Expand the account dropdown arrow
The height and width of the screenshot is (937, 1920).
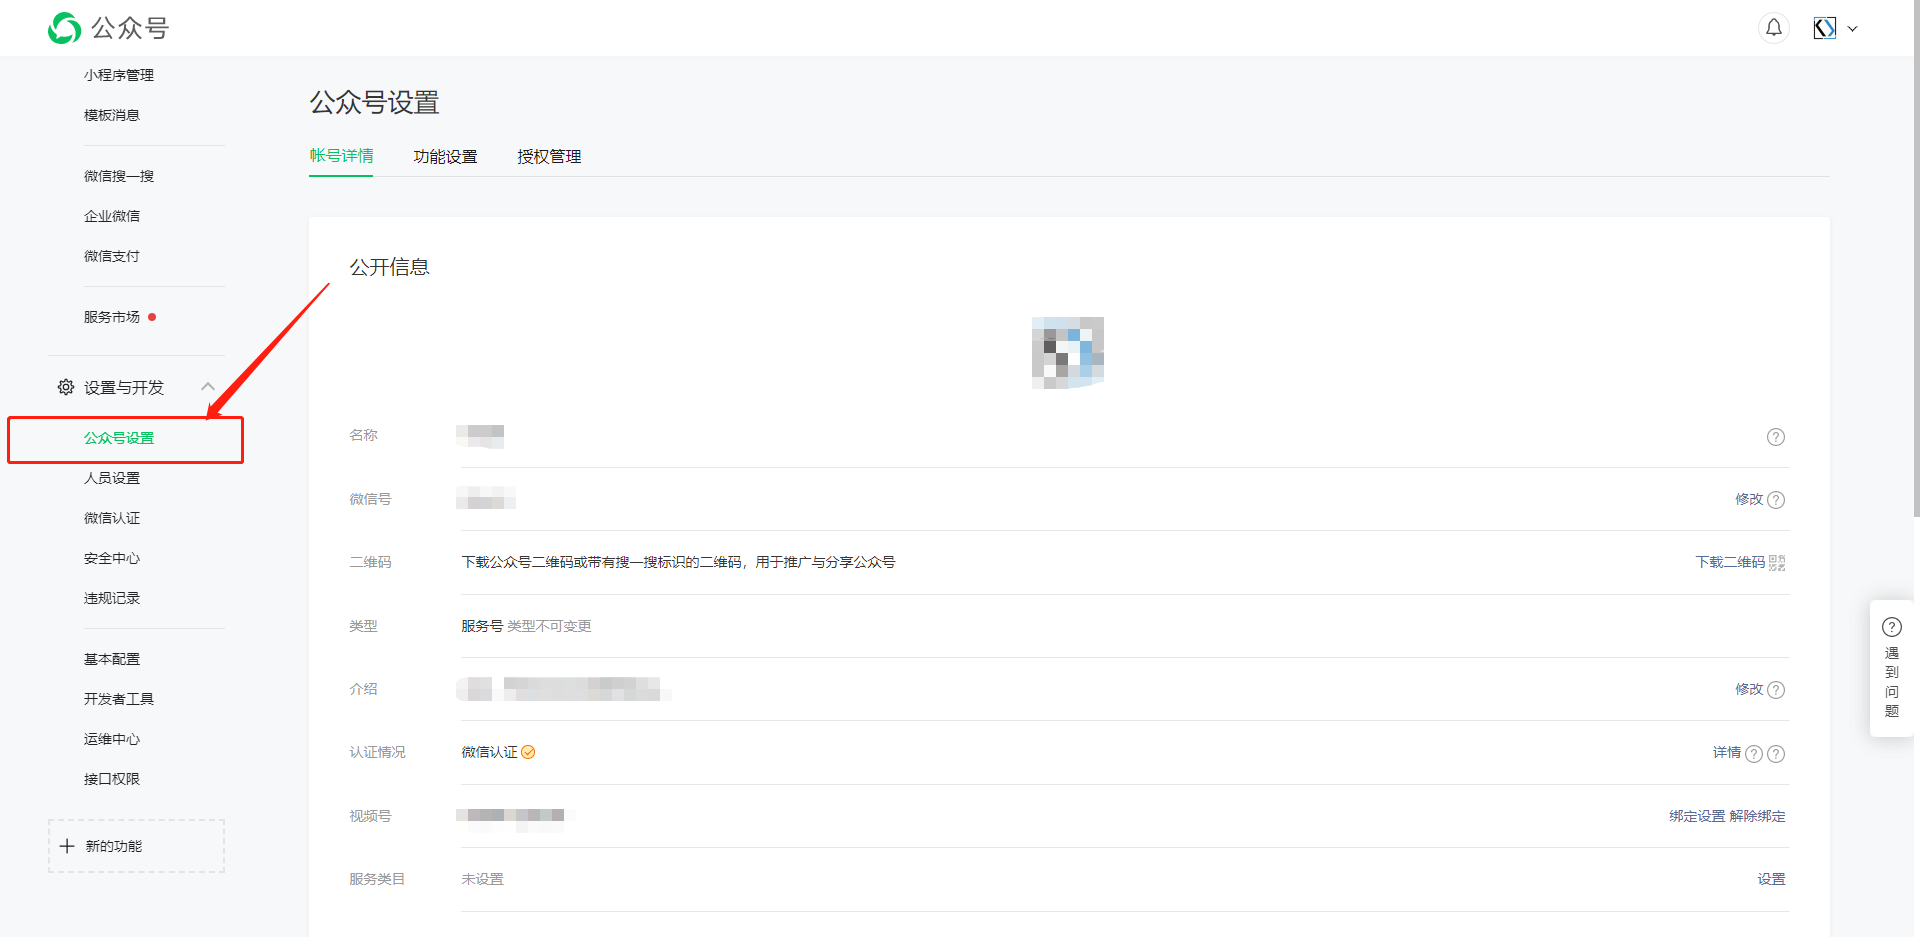[1853, 29]
